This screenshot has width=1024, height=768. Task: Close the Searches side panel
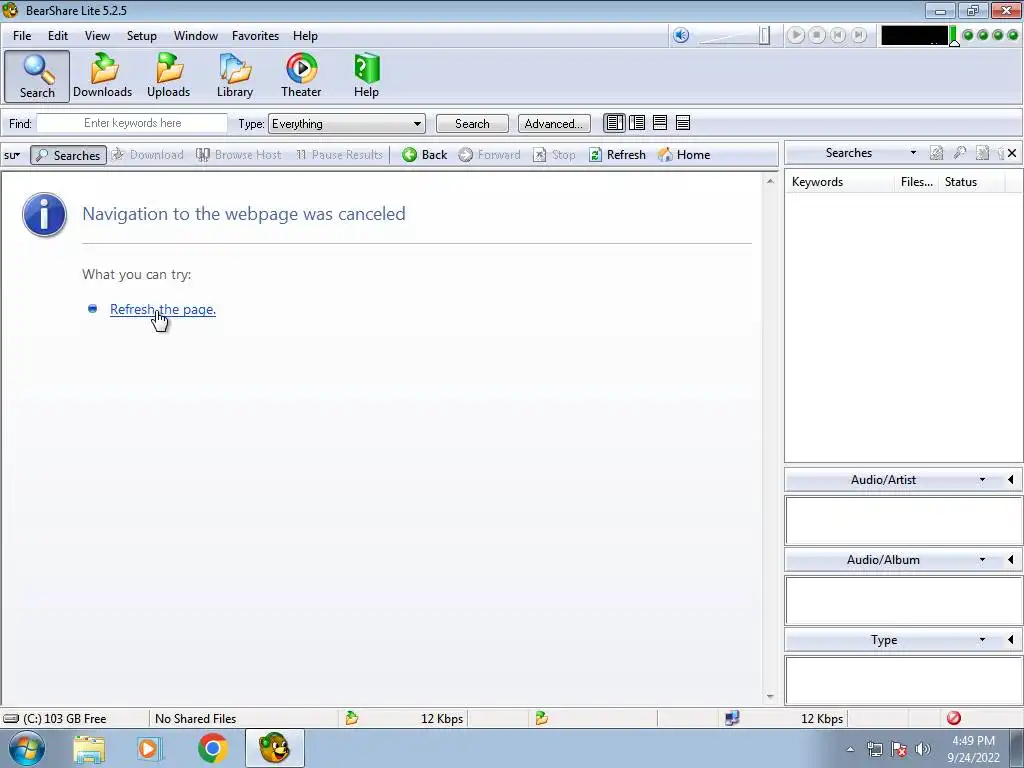(x=1012, y=153)
